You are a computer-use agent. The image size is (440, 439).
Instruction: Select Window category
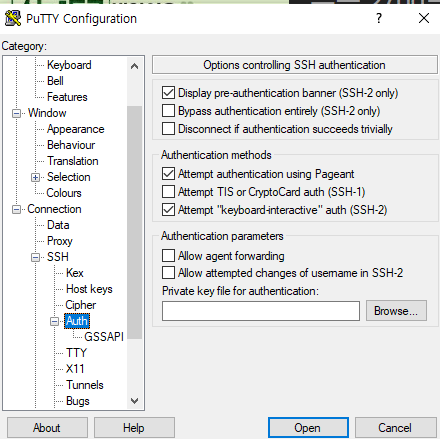tap(47, 113)
